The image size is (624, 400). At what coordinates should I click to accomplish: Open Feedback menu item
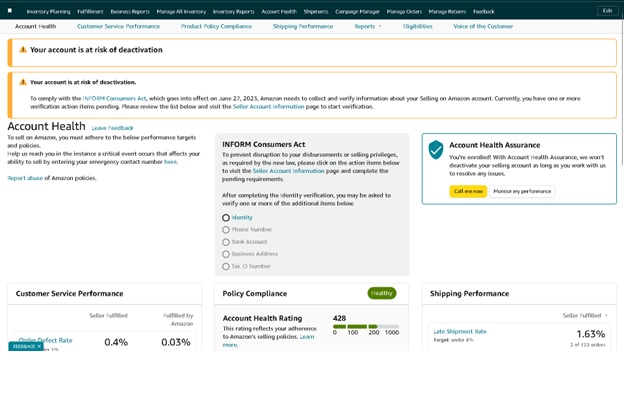[484, 12]
